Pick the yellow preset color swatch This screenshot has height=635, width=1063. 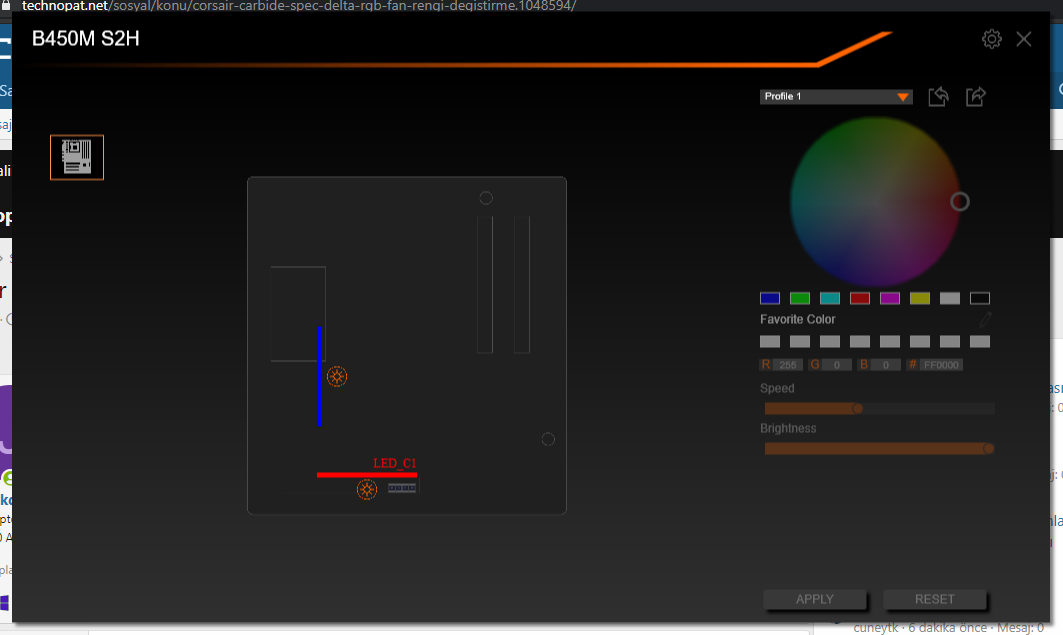(920, 298)
